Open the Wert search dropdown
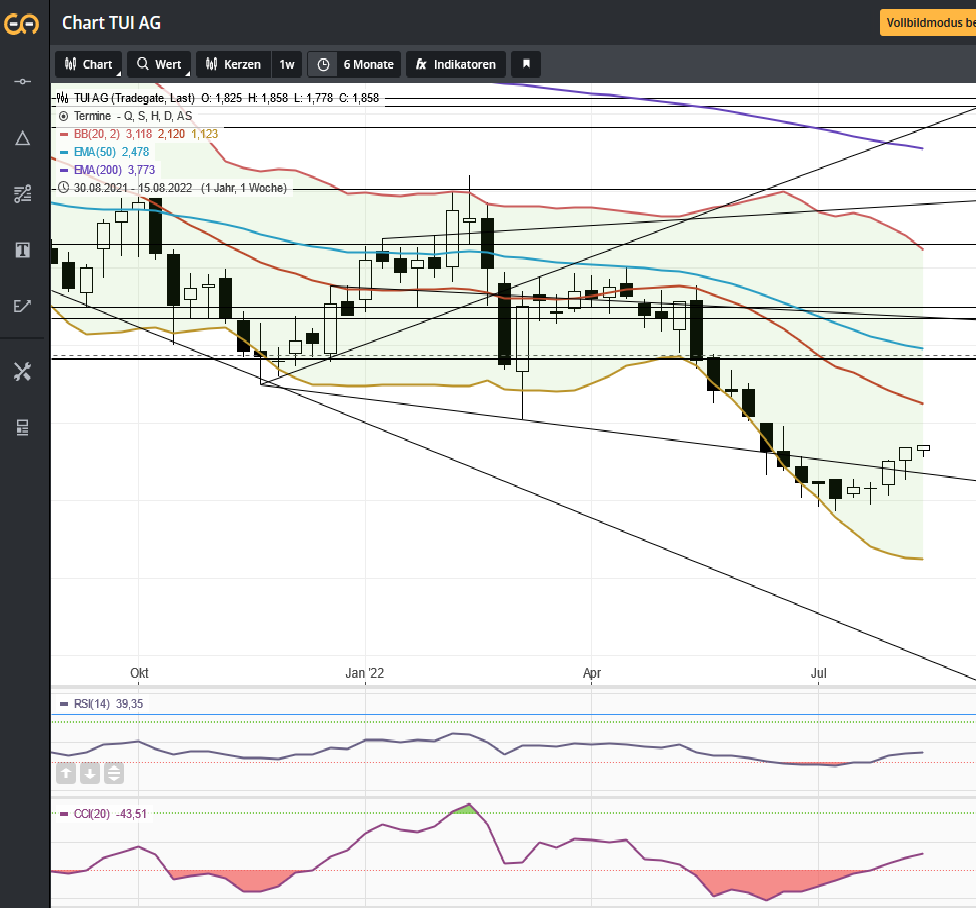976x908 pixels. [159, 64]
